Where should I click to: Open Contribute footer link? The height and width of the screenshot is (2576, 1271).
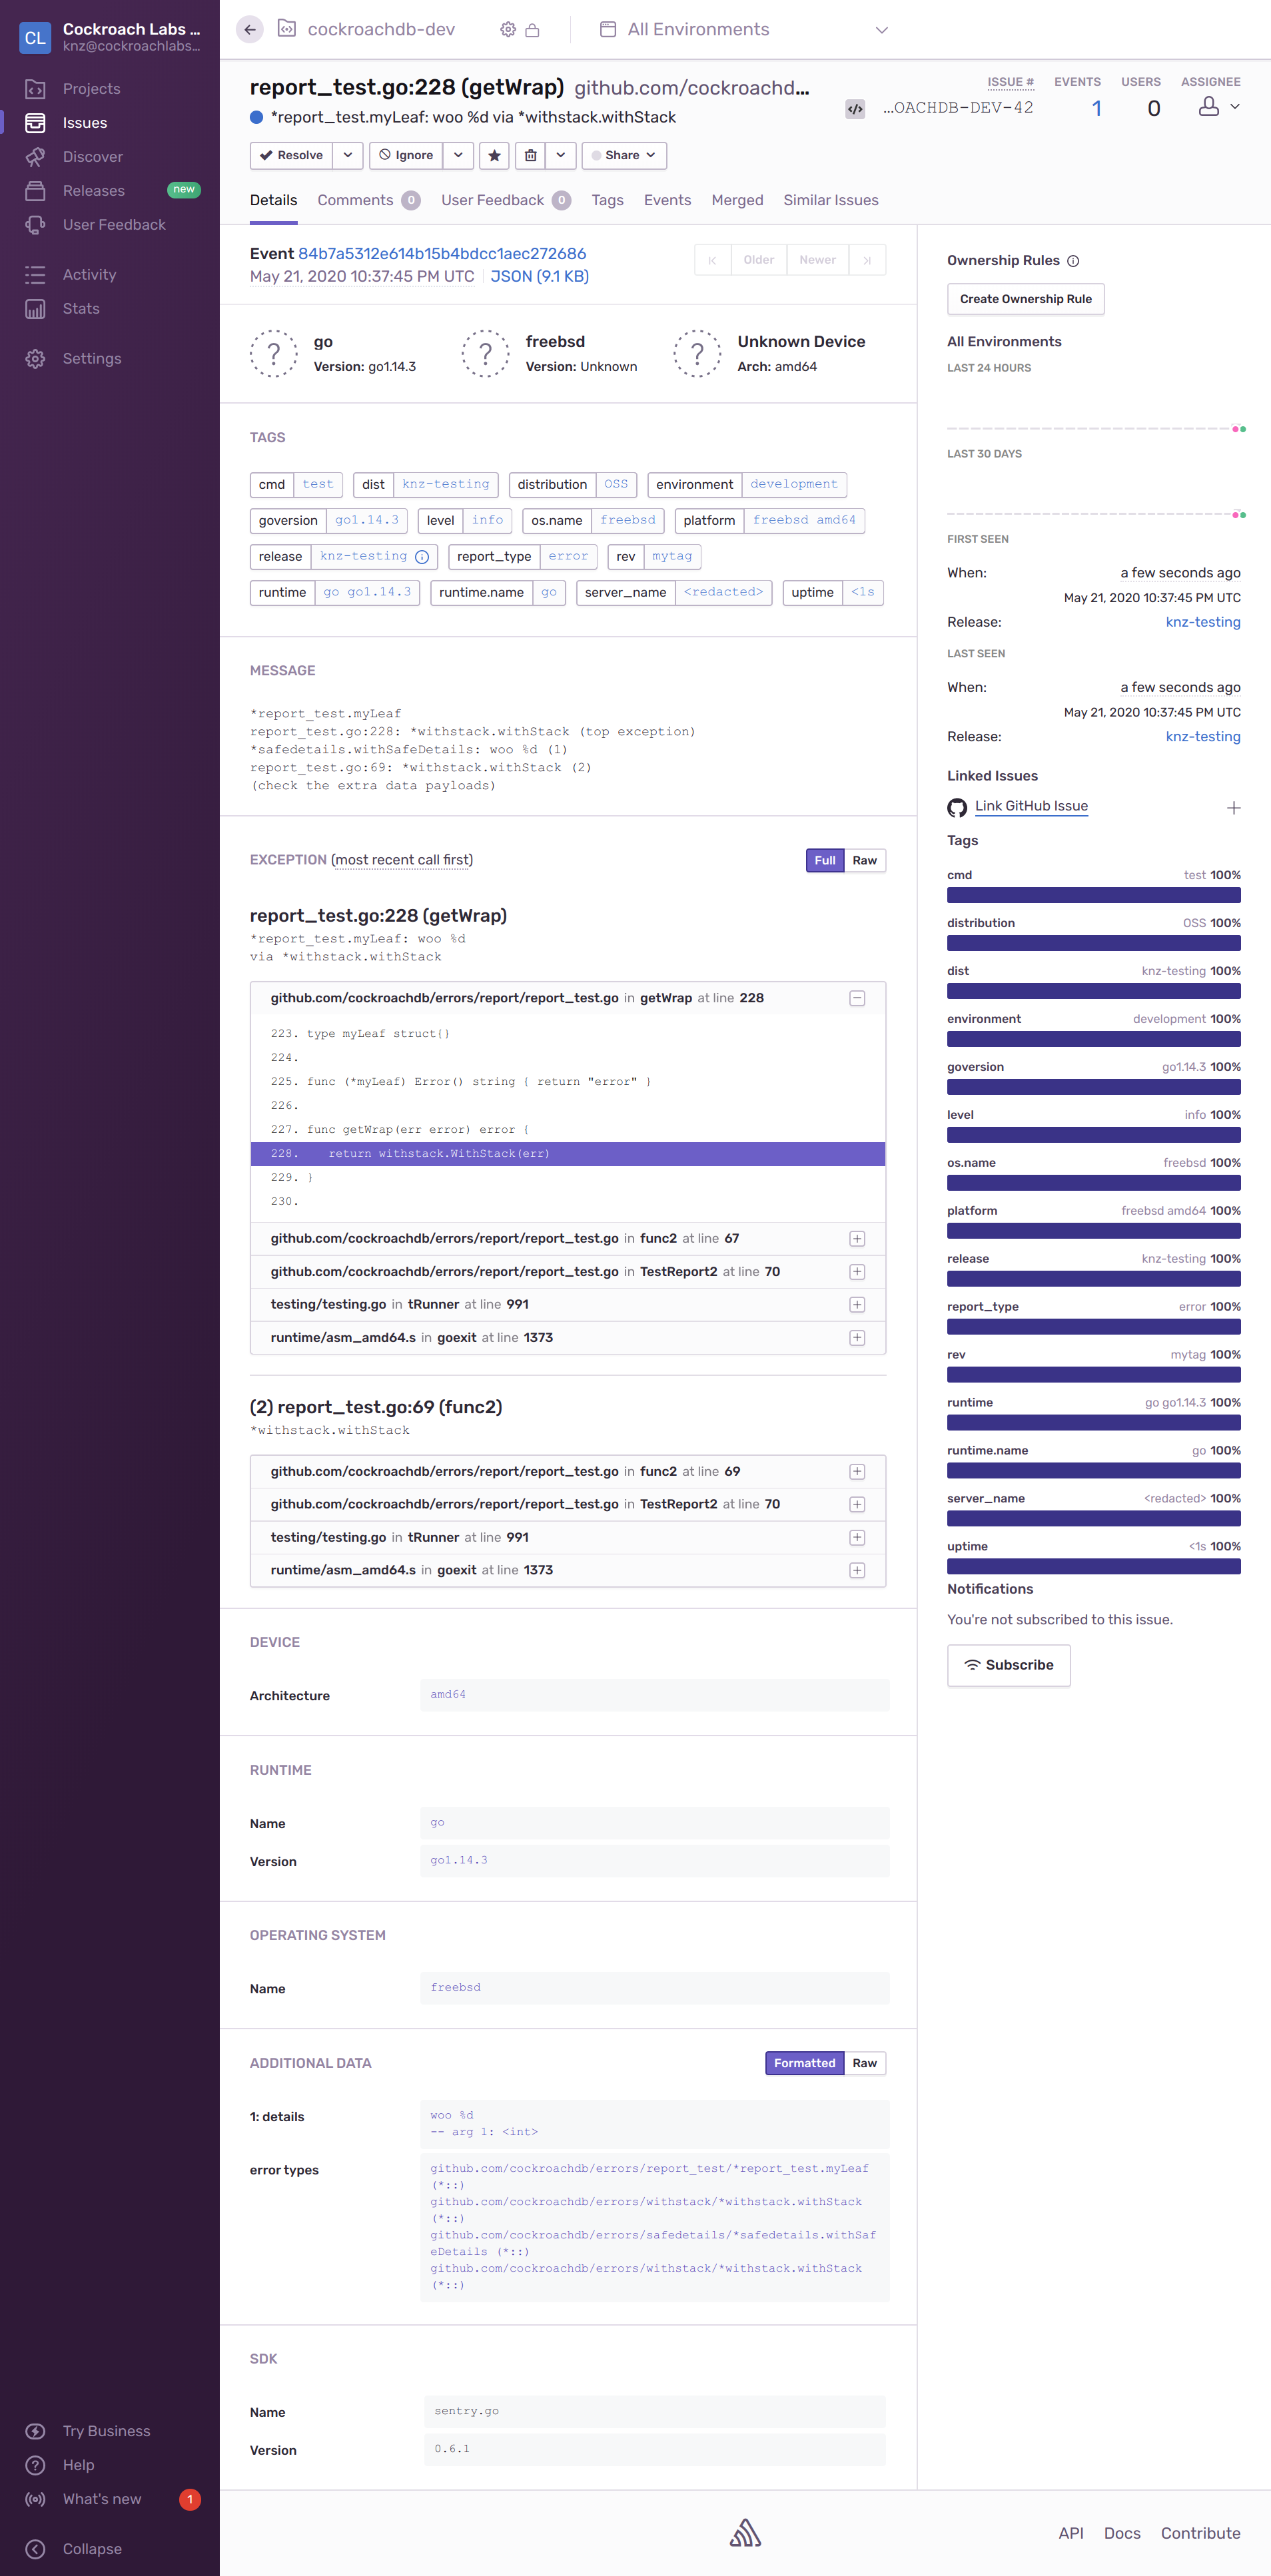click(1200, 2533)
